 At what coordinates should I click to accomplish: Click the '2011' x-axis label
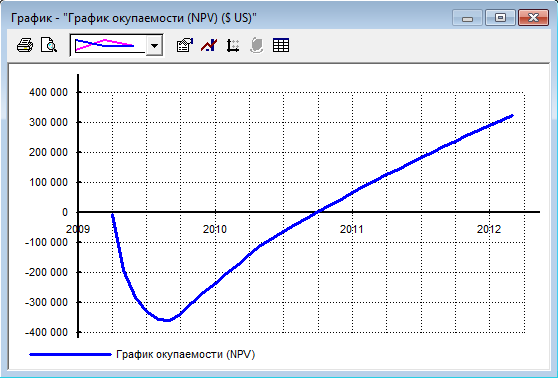click(x=352, y=229)
